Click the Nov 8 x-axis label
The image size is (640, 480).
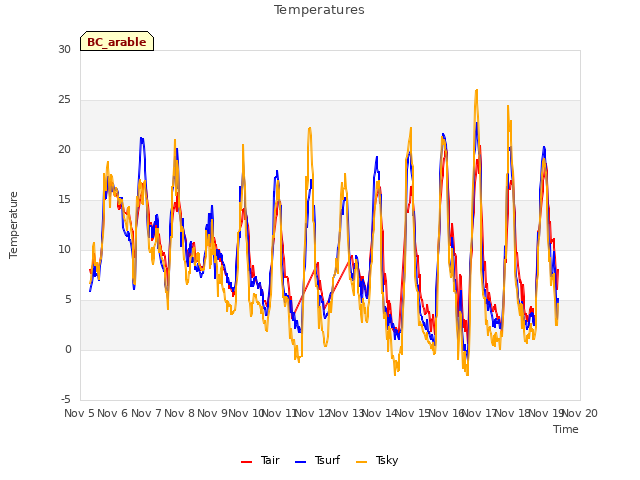[x=180, y=413]
